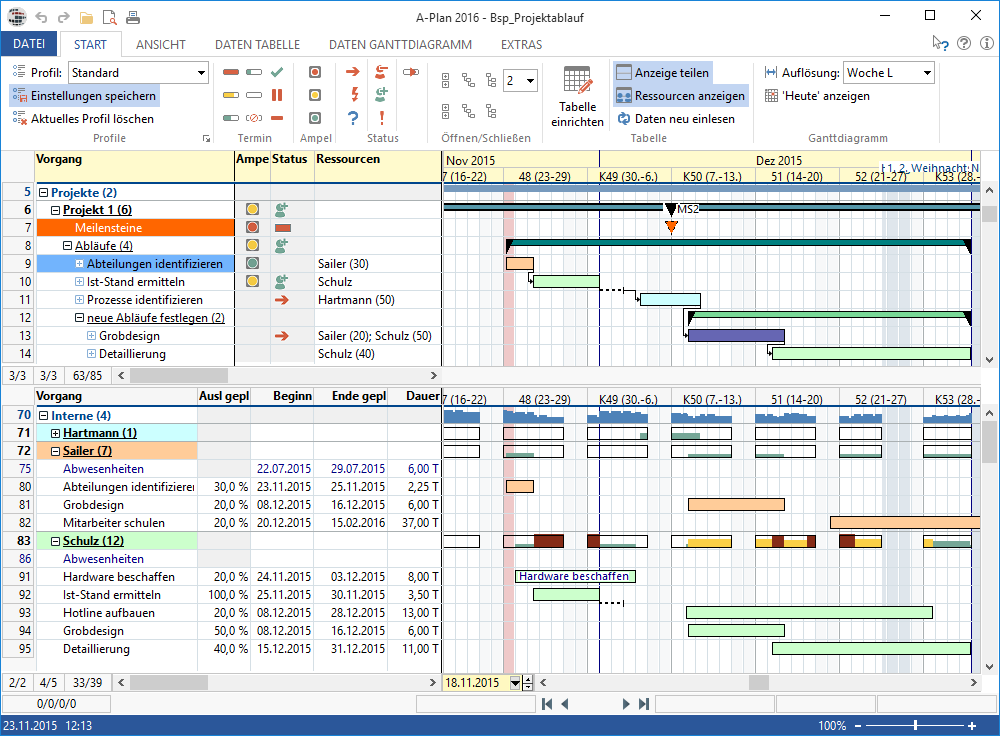Click the blue question mark Status icon
This screenshot has height=736, width=1000.
click(x=353, y=118)
